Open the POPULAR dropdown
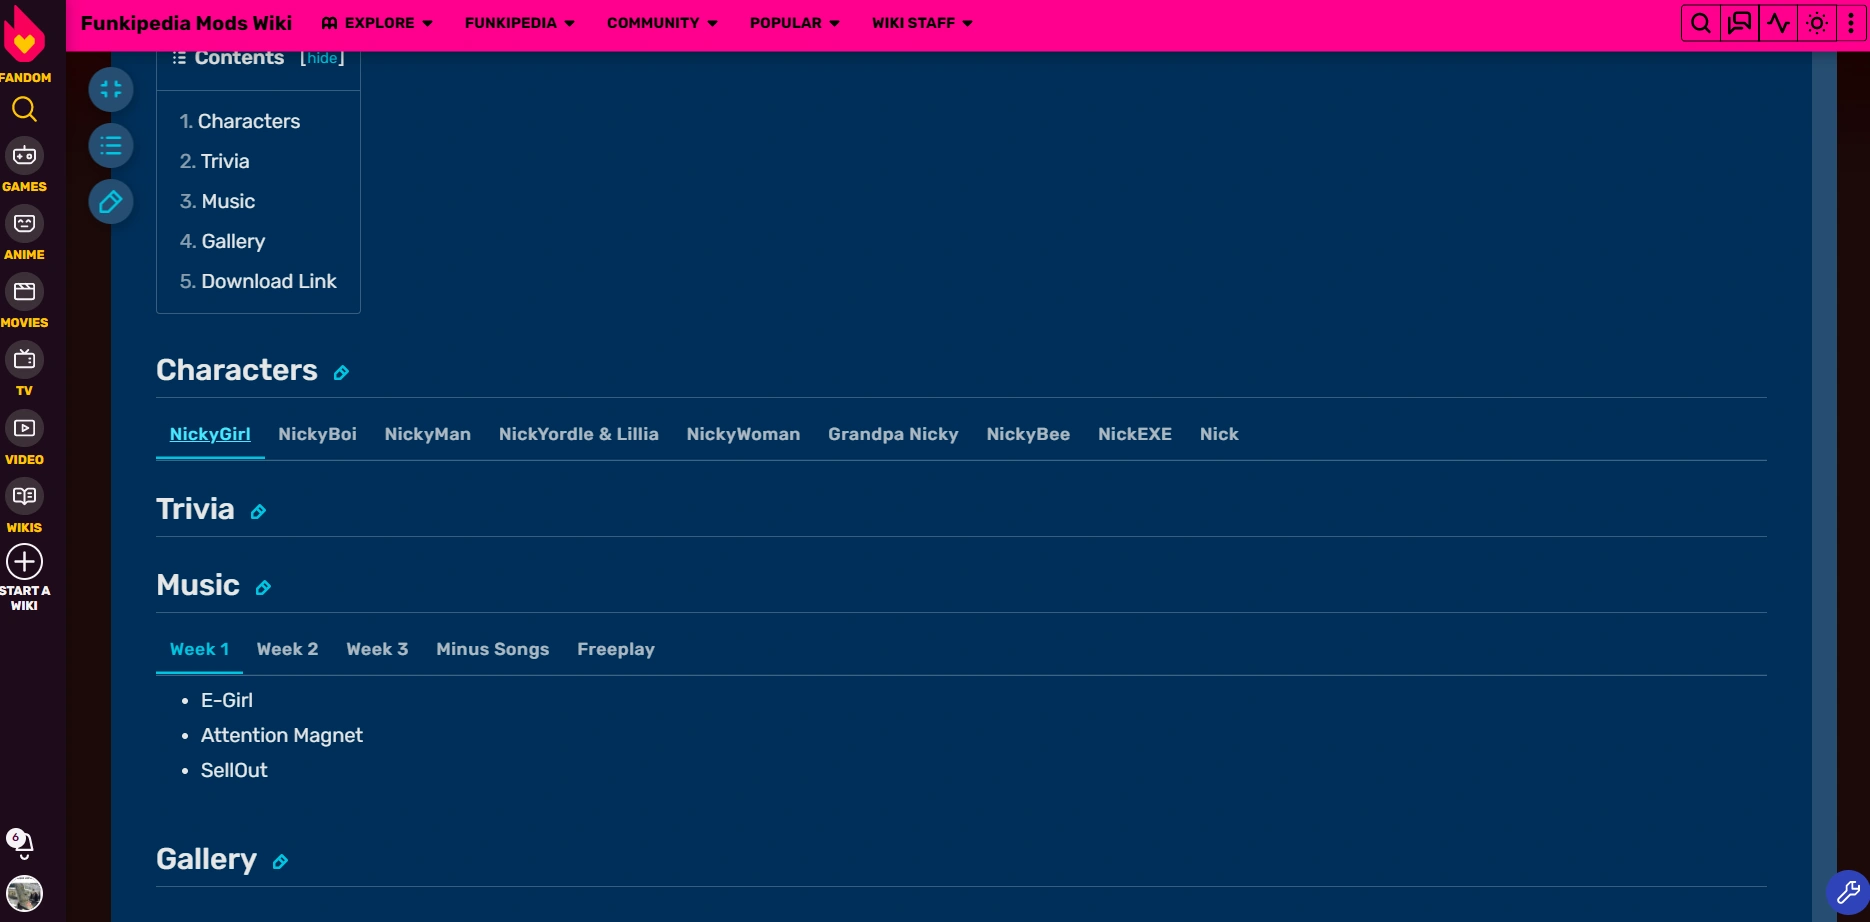The width and height of the screenshot is (1870, 922). tap(793, 22)
